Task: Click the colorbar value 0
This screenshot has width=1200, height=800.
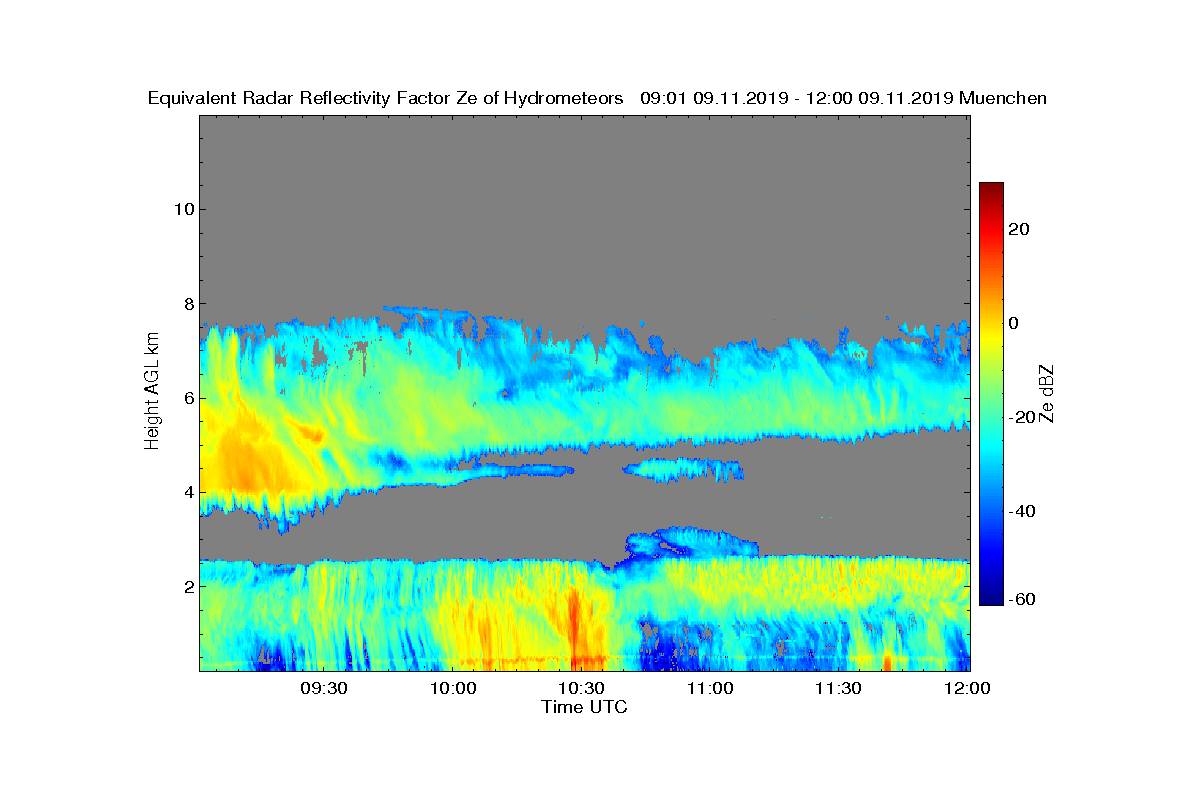Action: click(x=1014, y=323)
